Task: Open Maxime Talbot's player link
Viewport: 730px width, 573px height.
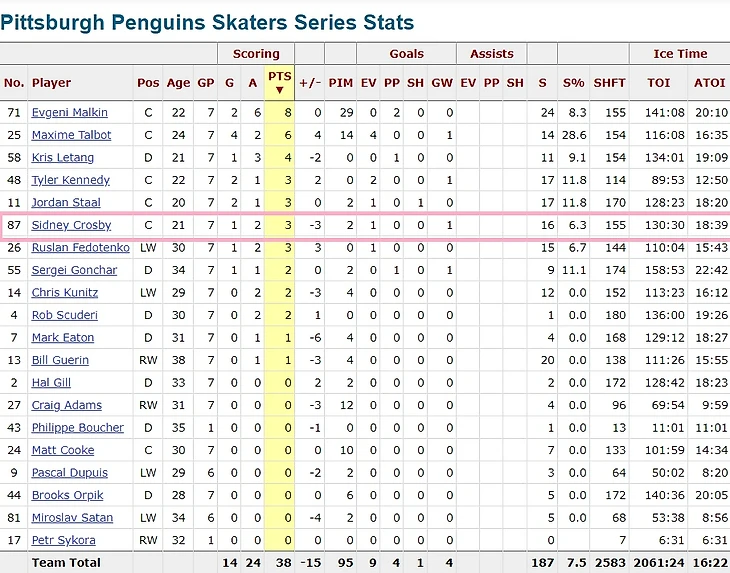Action: click(71, 135)
